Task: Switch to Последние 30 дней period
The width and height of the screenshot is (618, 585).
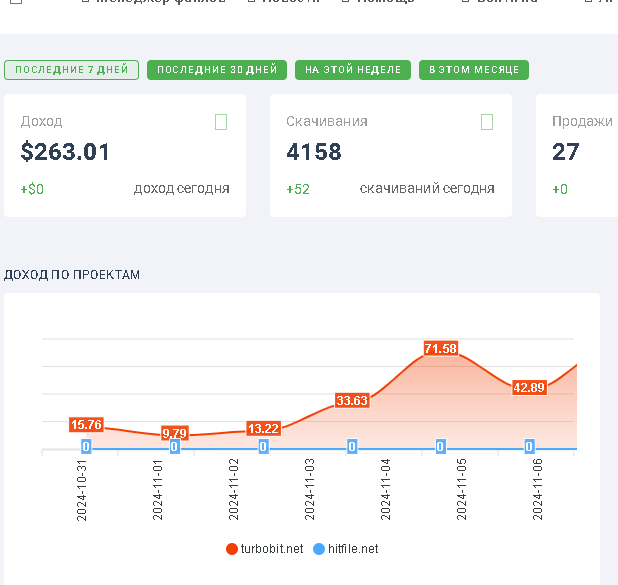Action: (217, 70)
